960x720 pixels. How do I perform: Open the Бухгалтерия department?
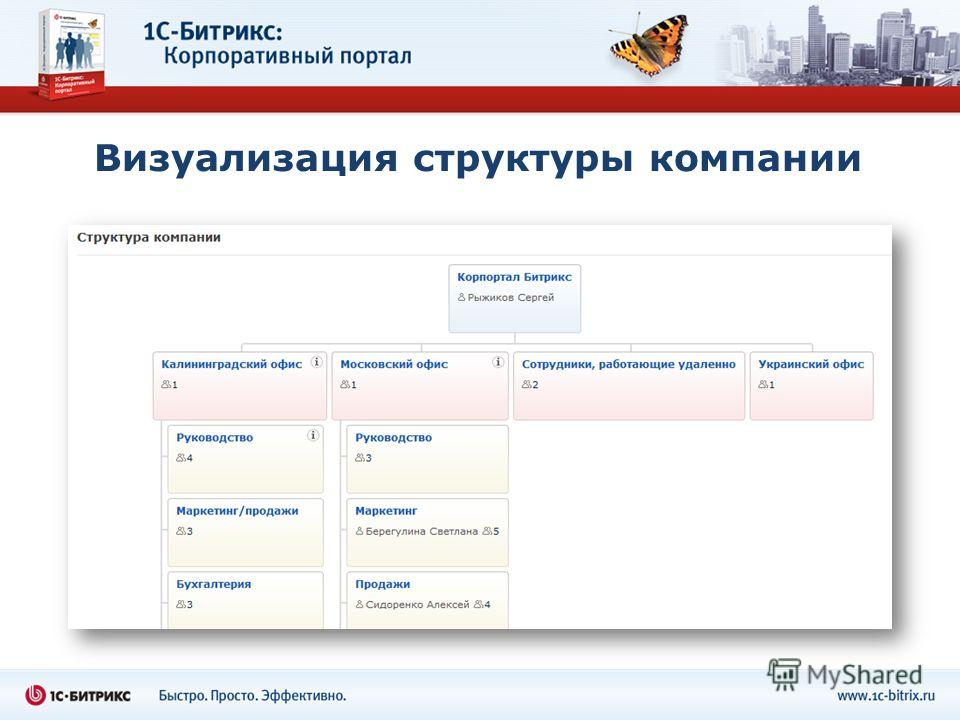(x=214, y=584)
